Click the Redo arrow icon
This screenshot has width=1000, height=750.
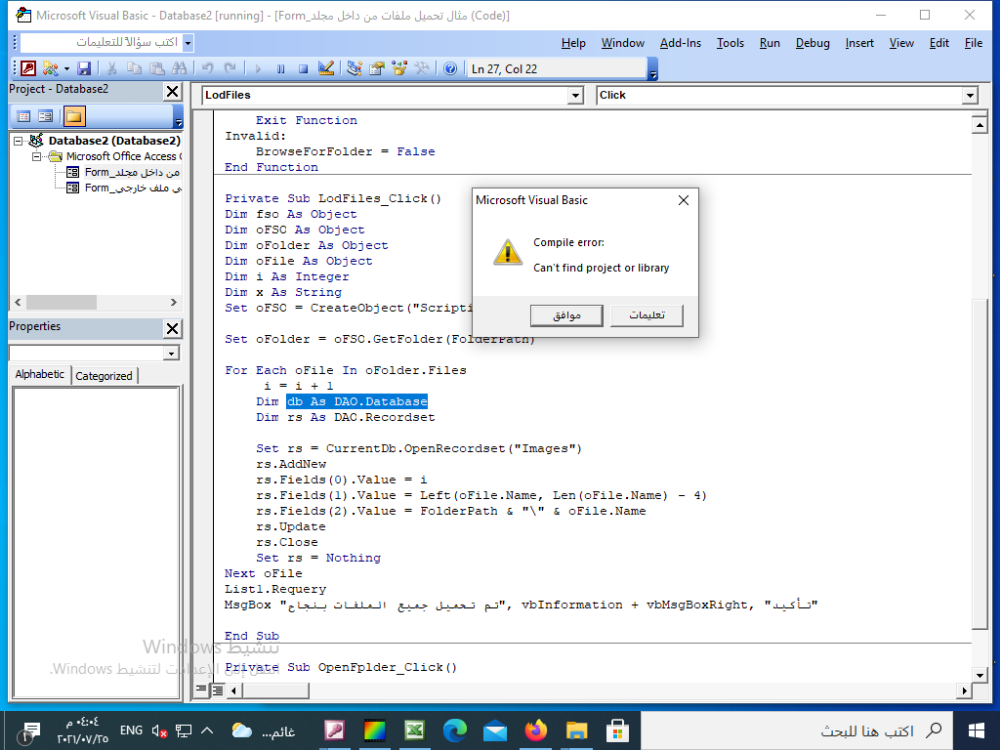point(230,68)
